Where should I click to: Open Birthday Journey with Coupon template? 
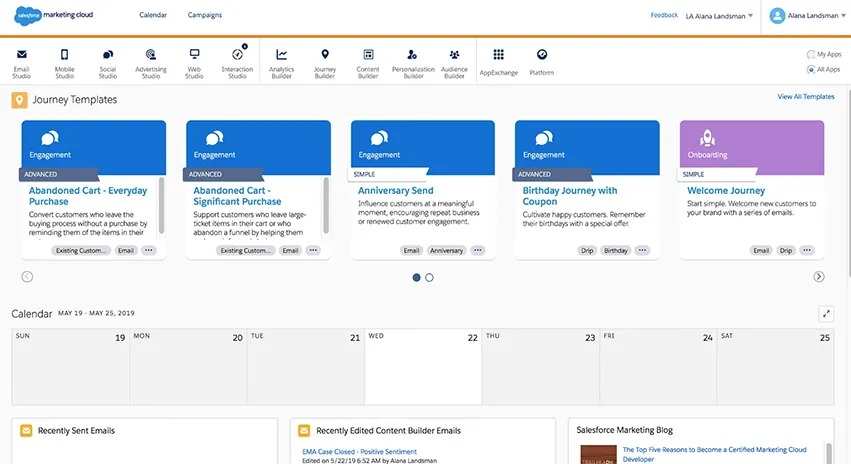570,196
